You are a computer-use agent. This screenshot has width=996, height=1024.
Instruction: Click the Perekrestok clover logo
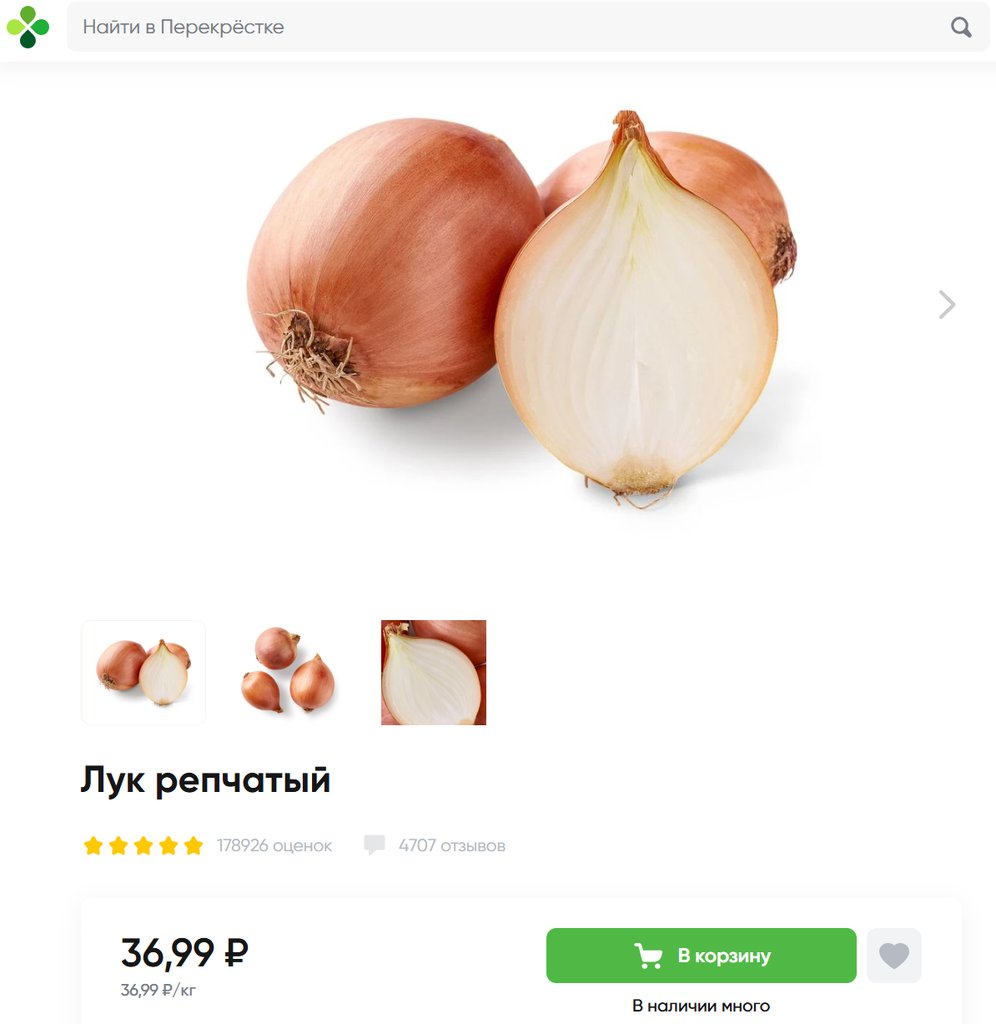pos(27,27)
